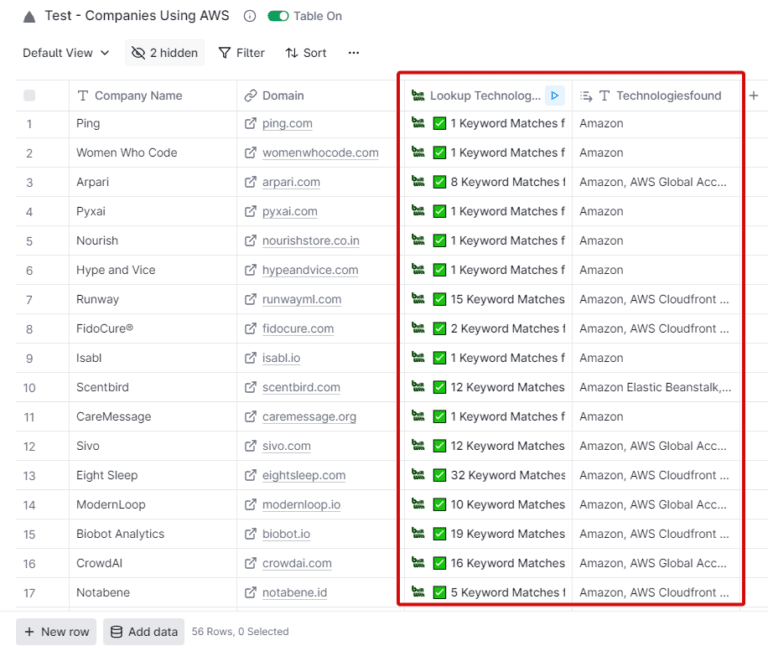Click the Lookup Technologies column header icon
The image size is (768, 651).
(418, 96)
